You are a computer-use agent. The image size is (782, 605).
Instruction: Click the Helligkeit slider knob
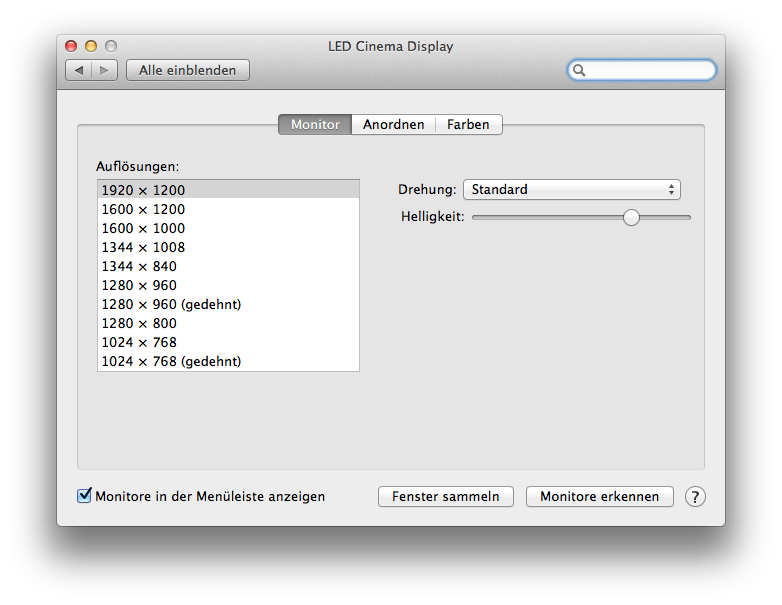tap(631, 217)
